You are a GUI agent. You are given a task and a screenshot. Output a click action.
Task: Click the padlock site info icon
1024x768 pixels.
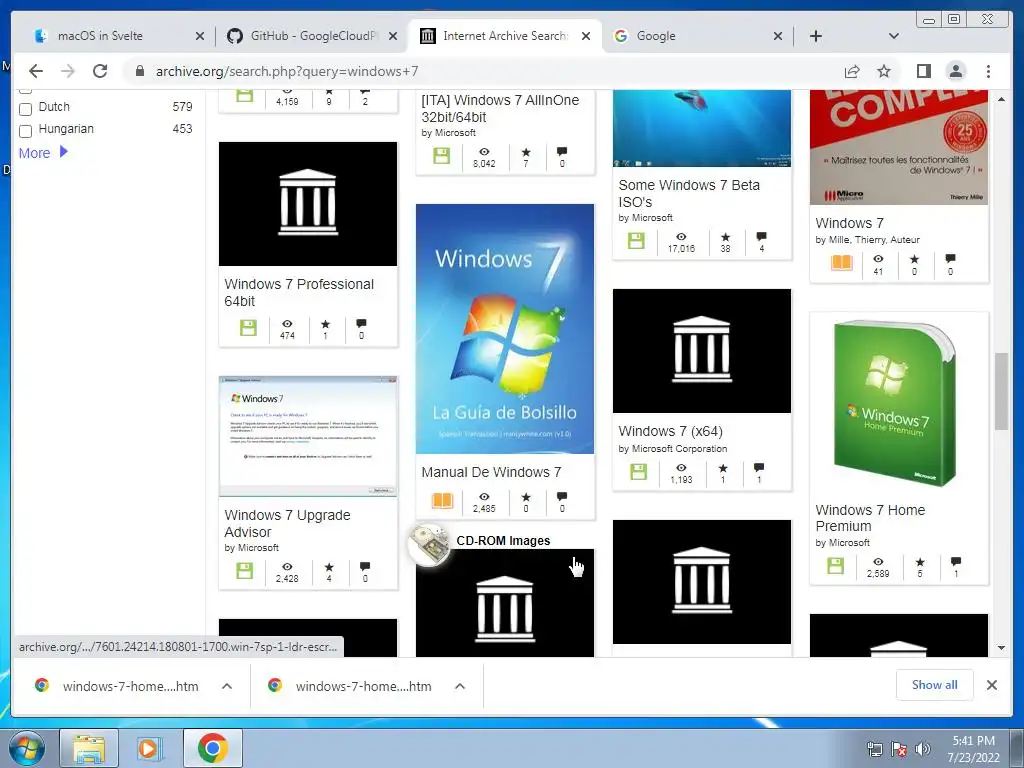[139, 71]
